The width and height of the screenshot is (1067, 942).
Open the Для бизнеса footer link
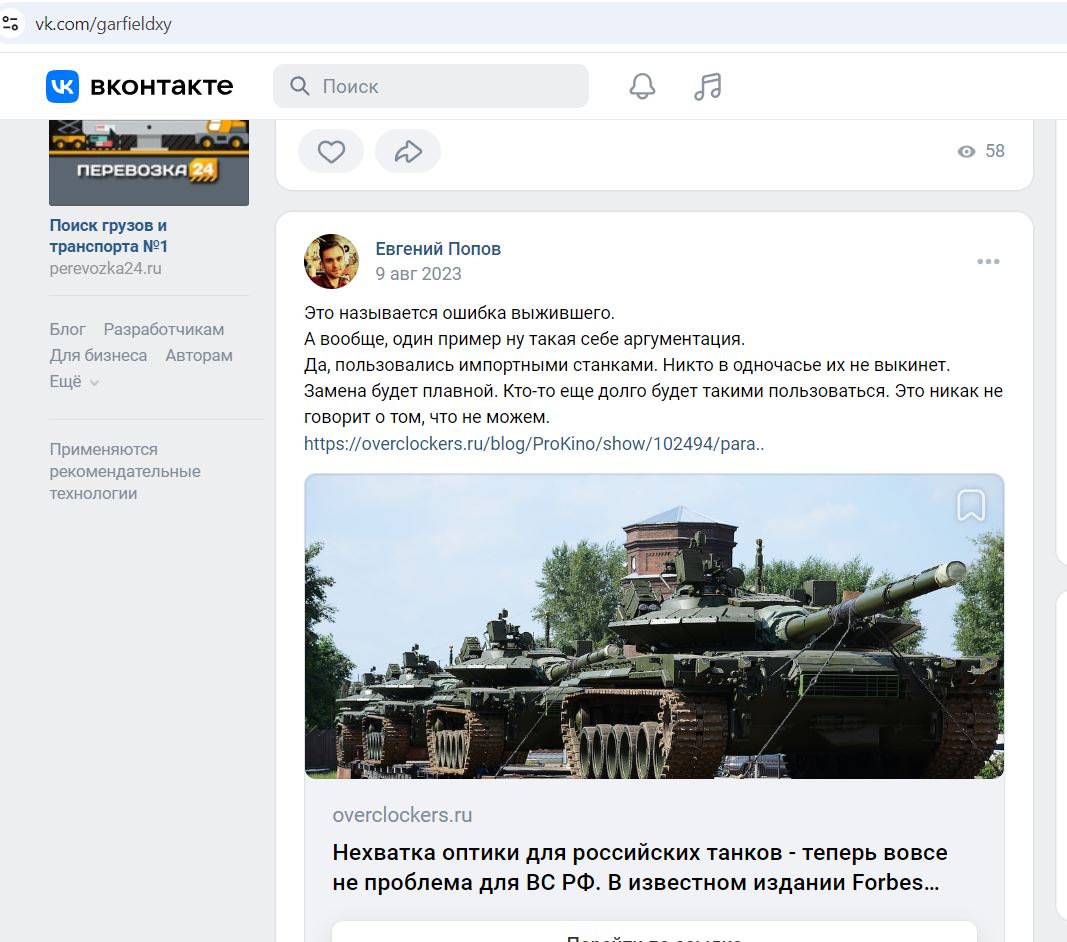coord(98,355)
